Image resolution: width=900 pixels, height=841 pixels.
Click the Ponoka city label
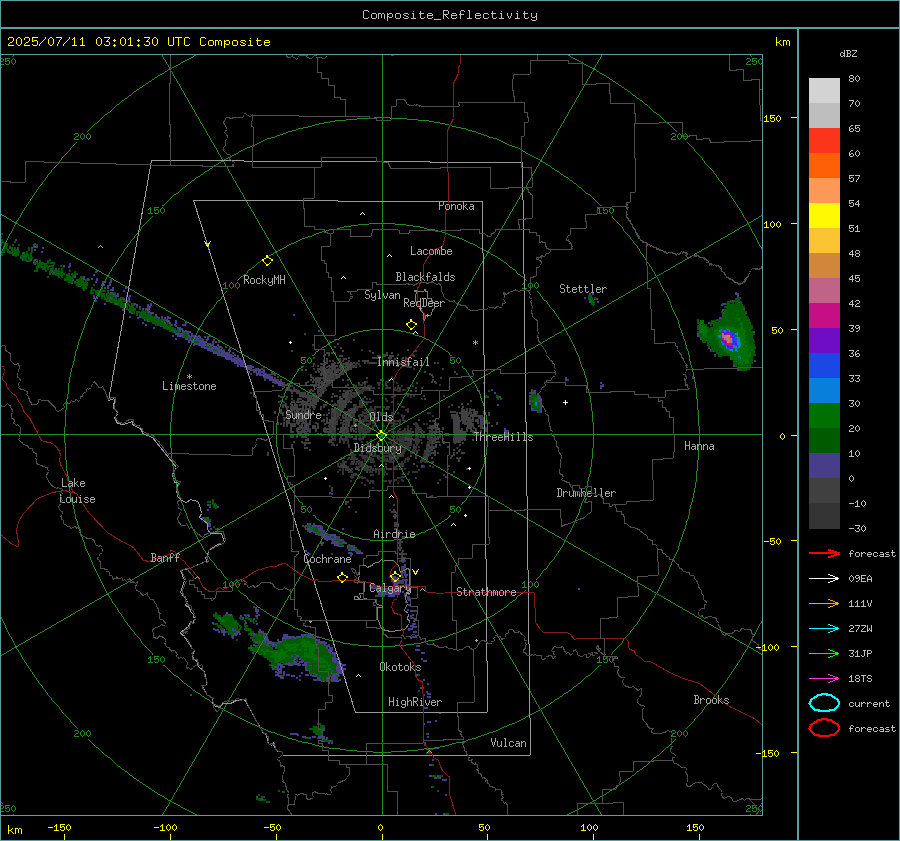pyautogui.click(x=456, y=206)
